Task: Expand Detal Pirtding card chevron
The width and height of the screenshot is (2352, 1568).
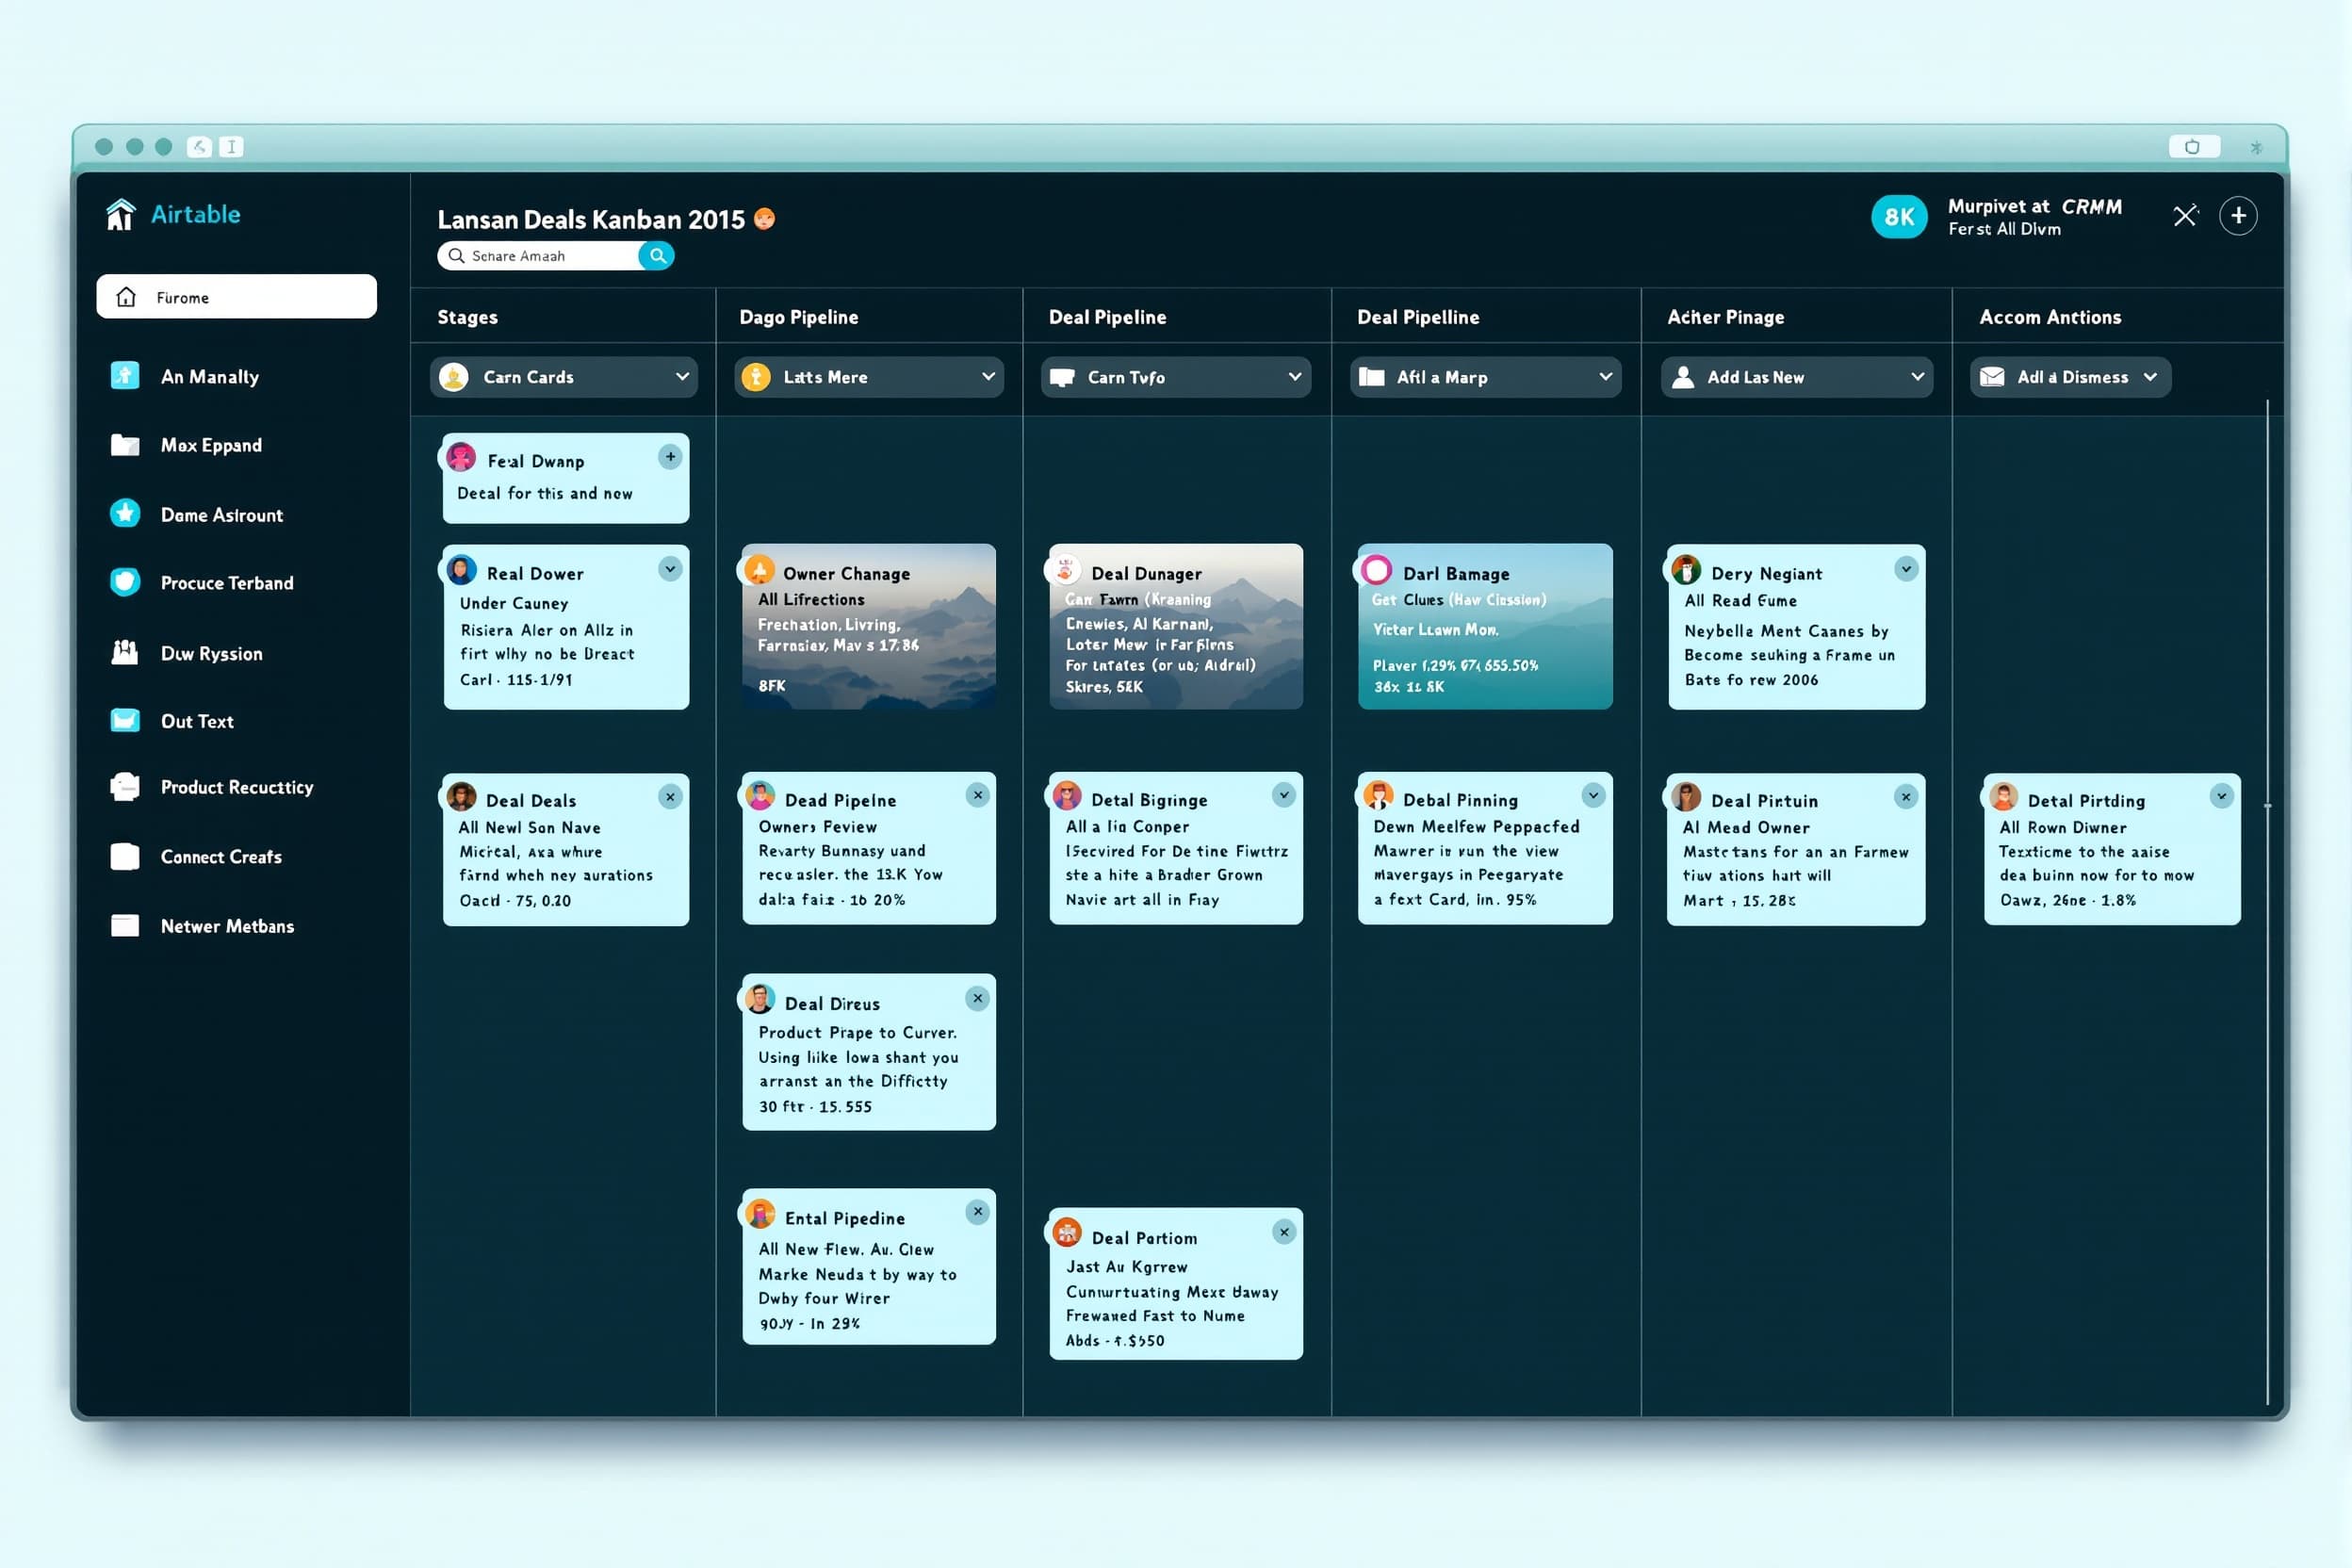Action: (x=2221, y=796)
